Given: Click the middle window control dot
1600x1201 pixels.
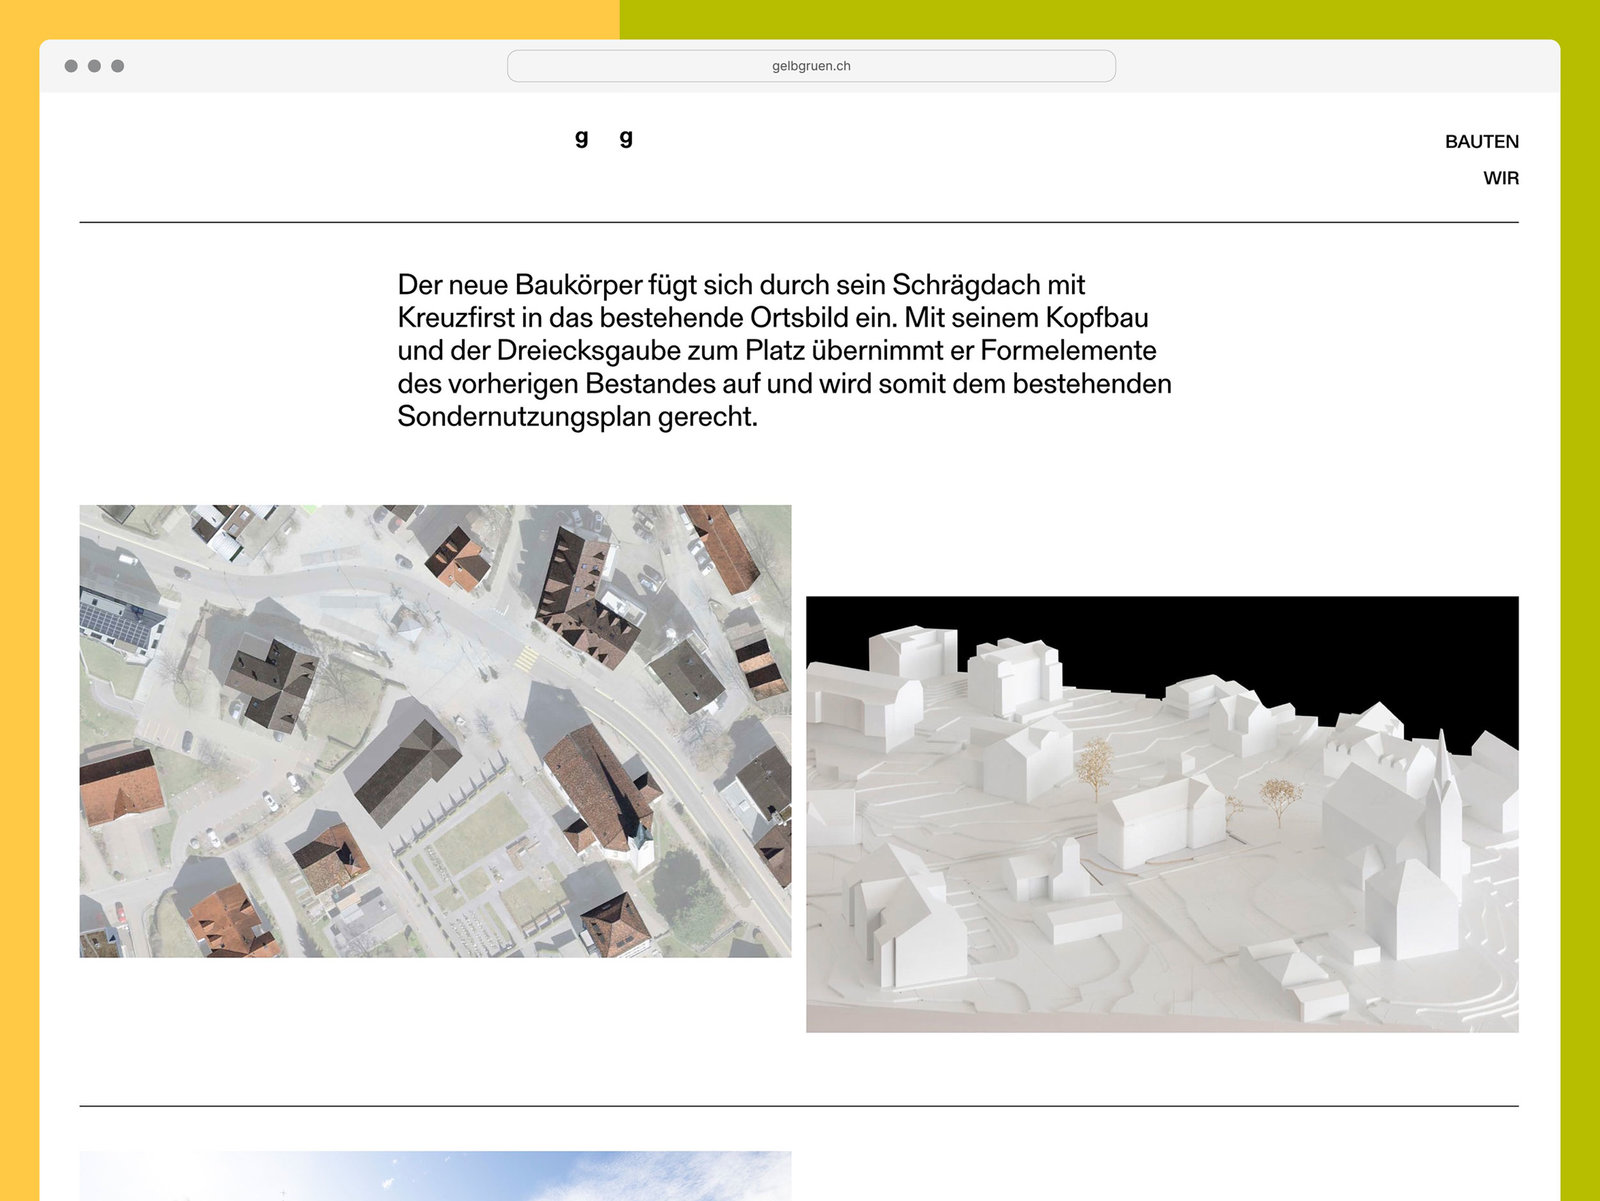Looking at the screenshot, I should tap(94, 66).
